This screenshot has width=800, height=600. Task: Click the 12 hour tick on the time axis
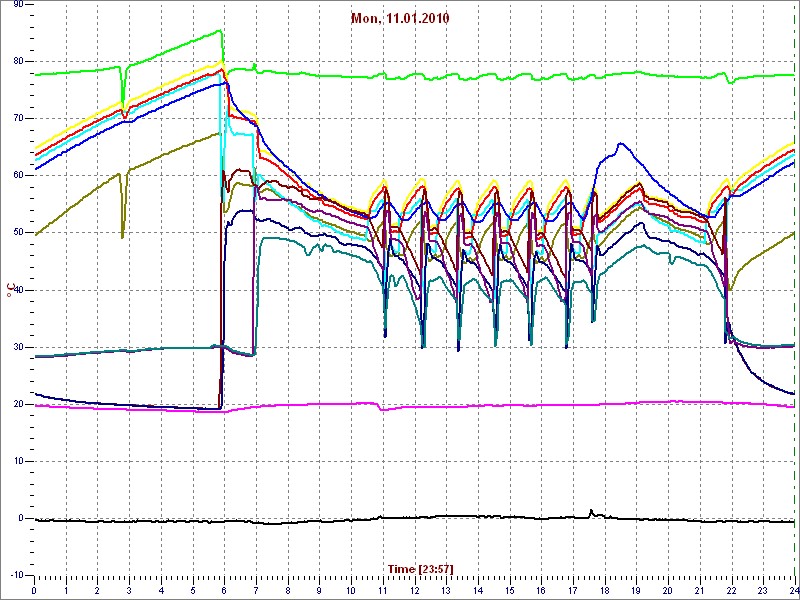tap(414, 591)
